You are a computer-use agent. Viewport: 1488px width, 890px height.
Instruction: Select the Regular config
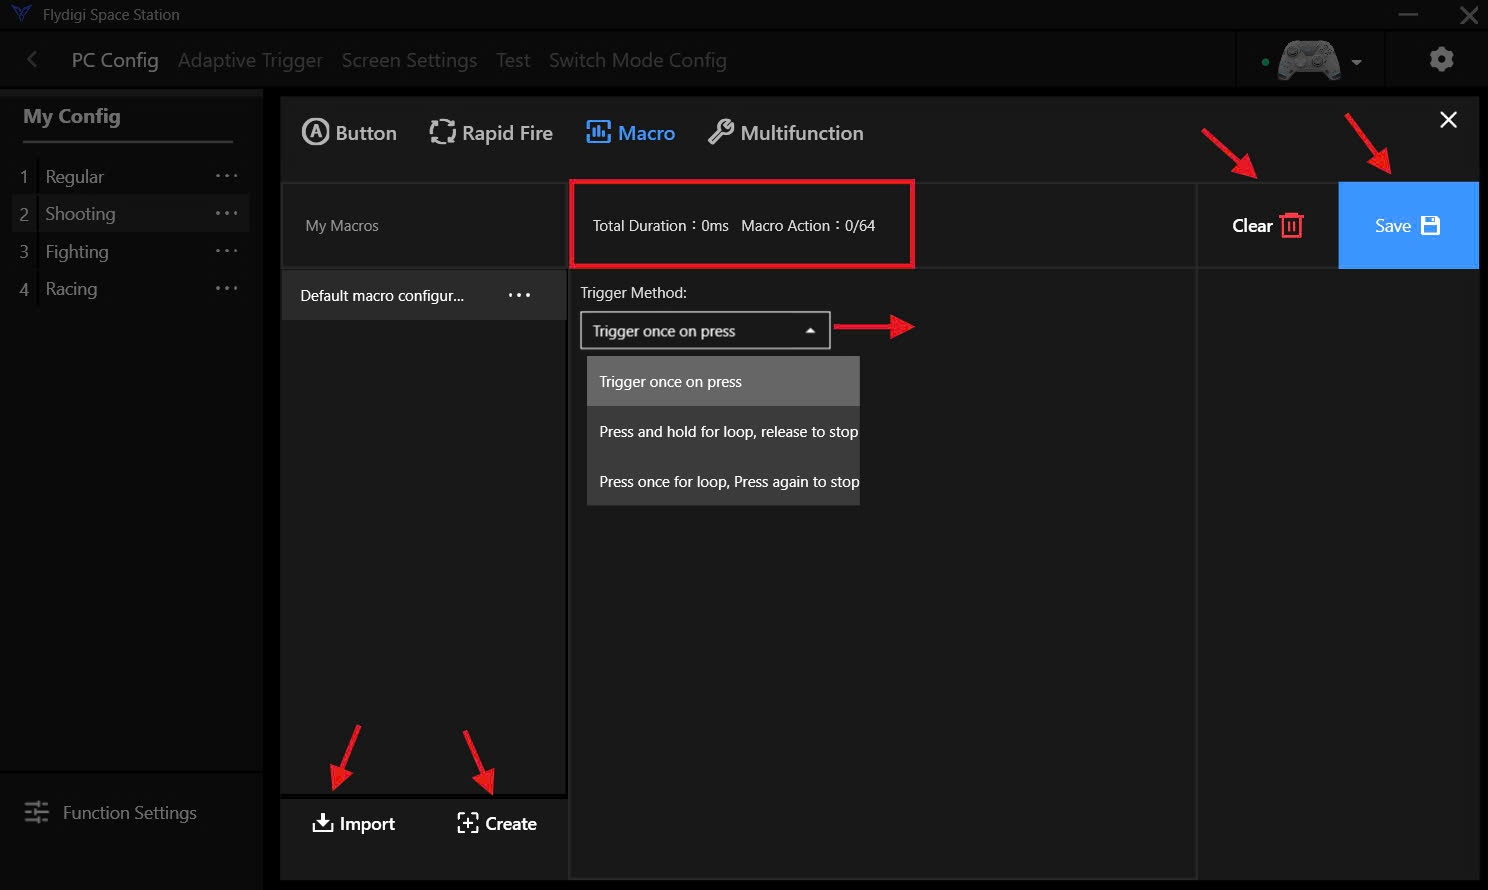tap(74, 176)
